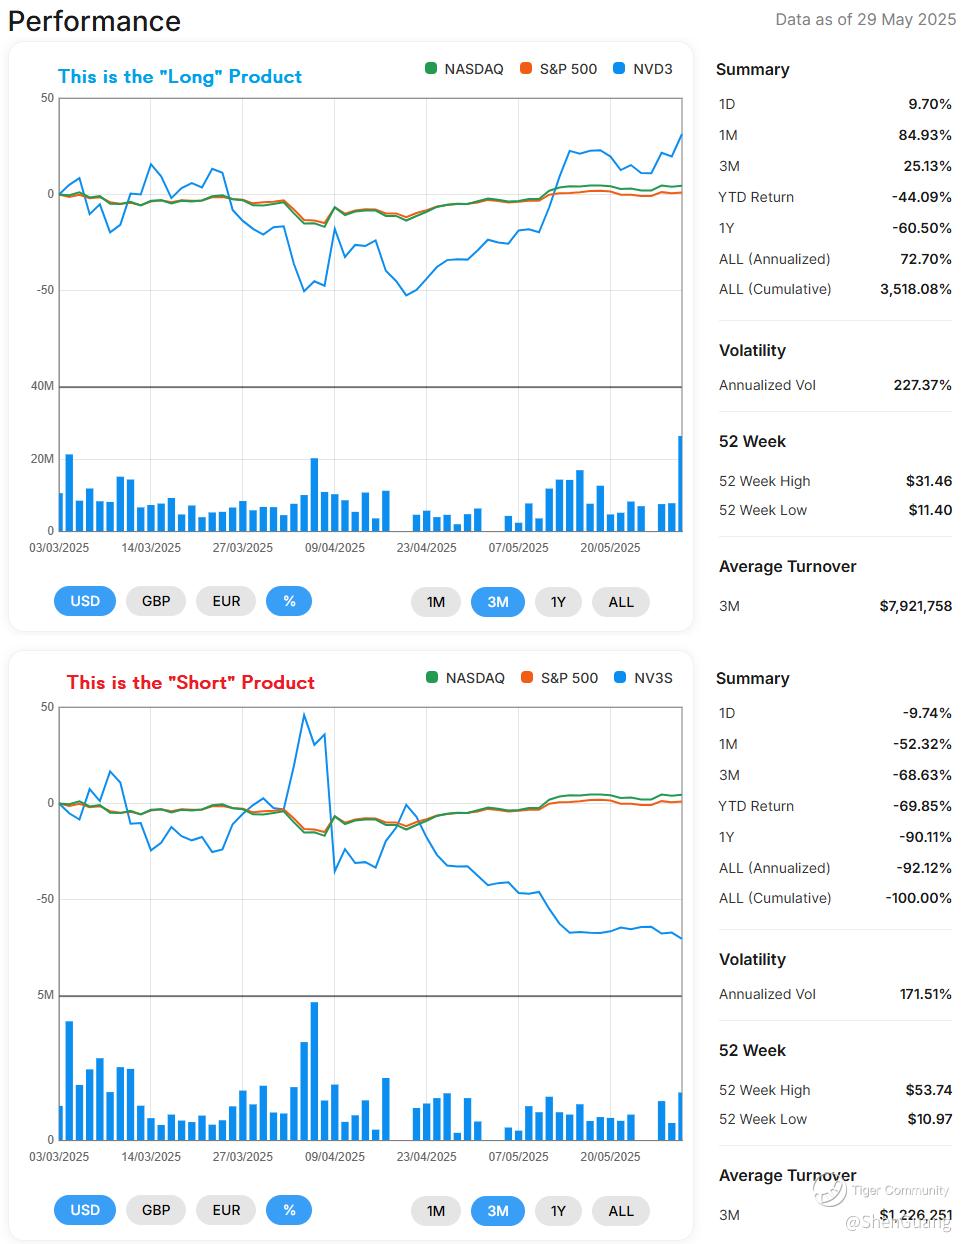The width and height of the screenshot is (969, 1244).
Task: Click the $7,921,758 average turnover value
Action: click(916, 606)
